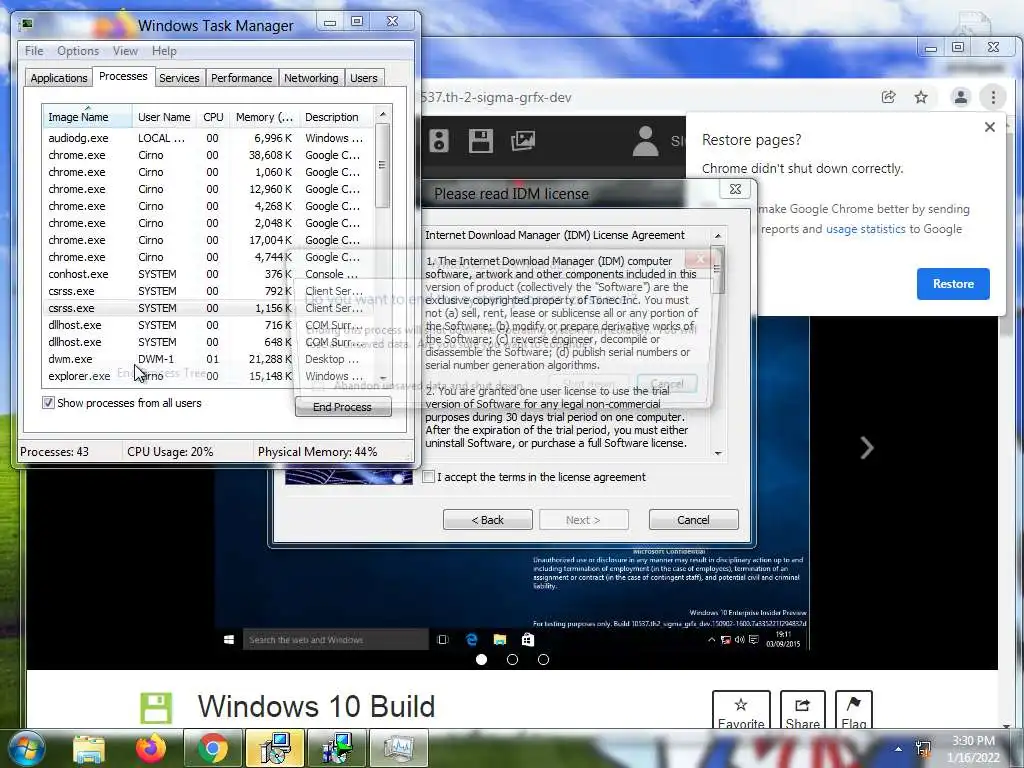Image resolution: width=1024 pixels, height=768 pixels.
Task: Open File Explorer from the taskbar
Action: (89, 748)
